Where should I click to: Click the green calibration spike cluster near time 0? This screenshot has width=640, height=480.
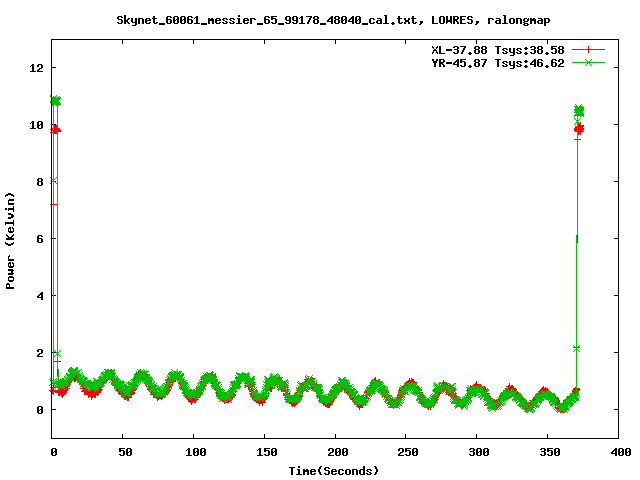[x=56, y=100]
